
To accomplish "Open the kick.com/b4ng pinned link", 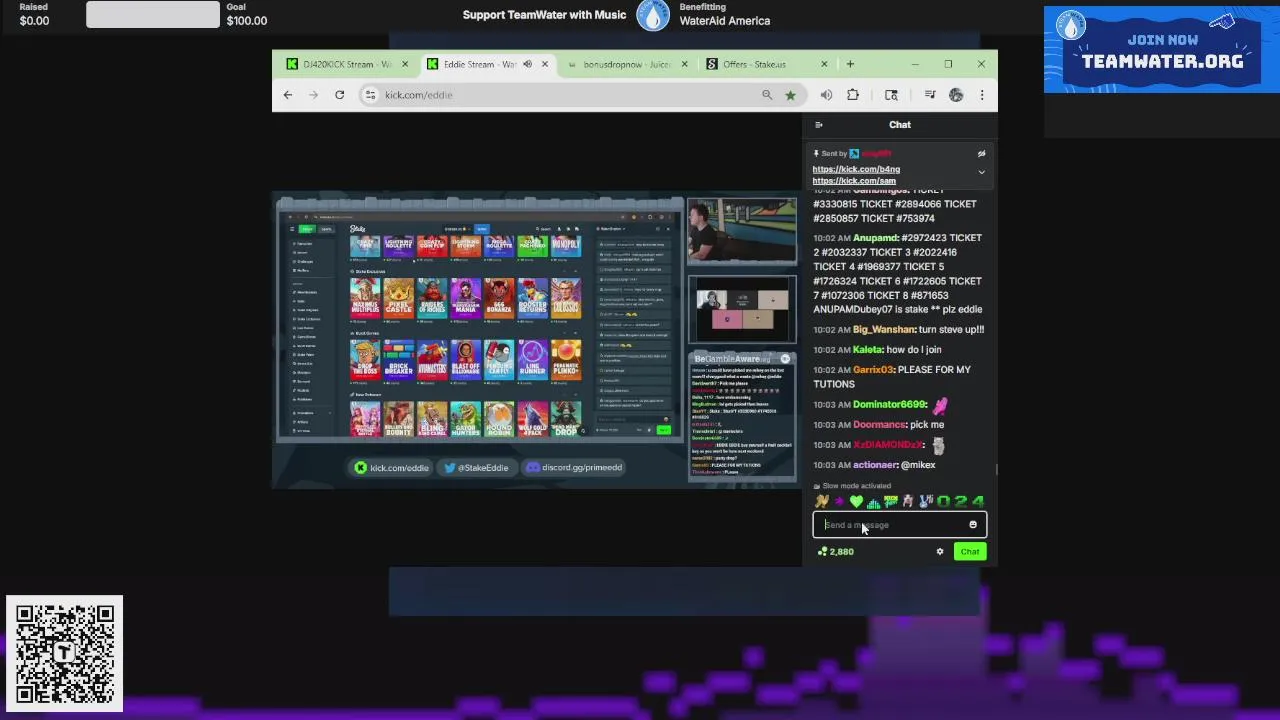I will 856,169.
